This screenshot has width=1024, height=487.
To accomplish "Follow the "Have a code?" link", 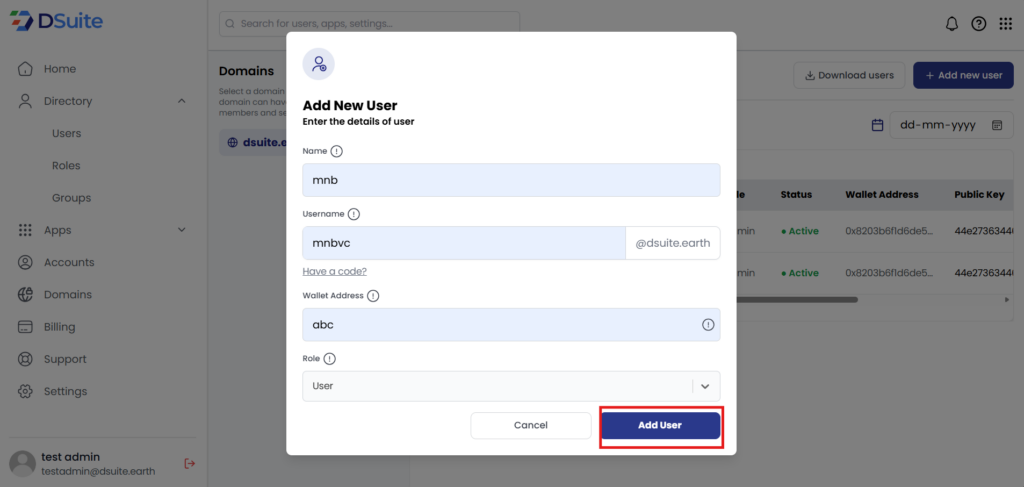I will point(334,271).
